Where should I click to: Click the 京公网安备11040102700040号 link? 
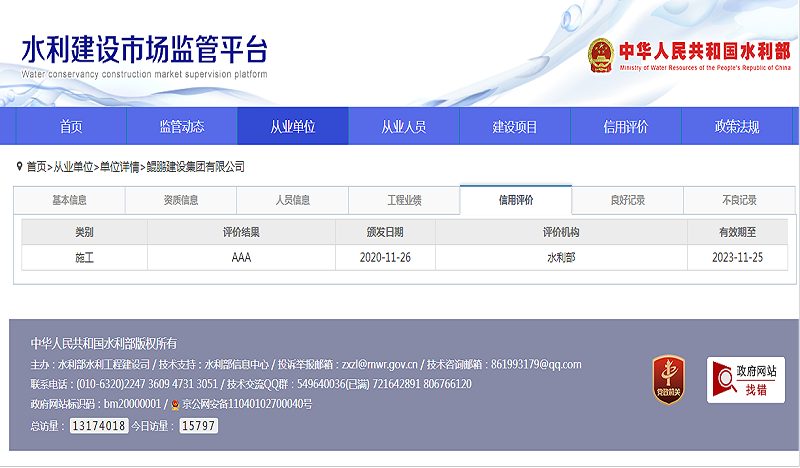(247, 404)
